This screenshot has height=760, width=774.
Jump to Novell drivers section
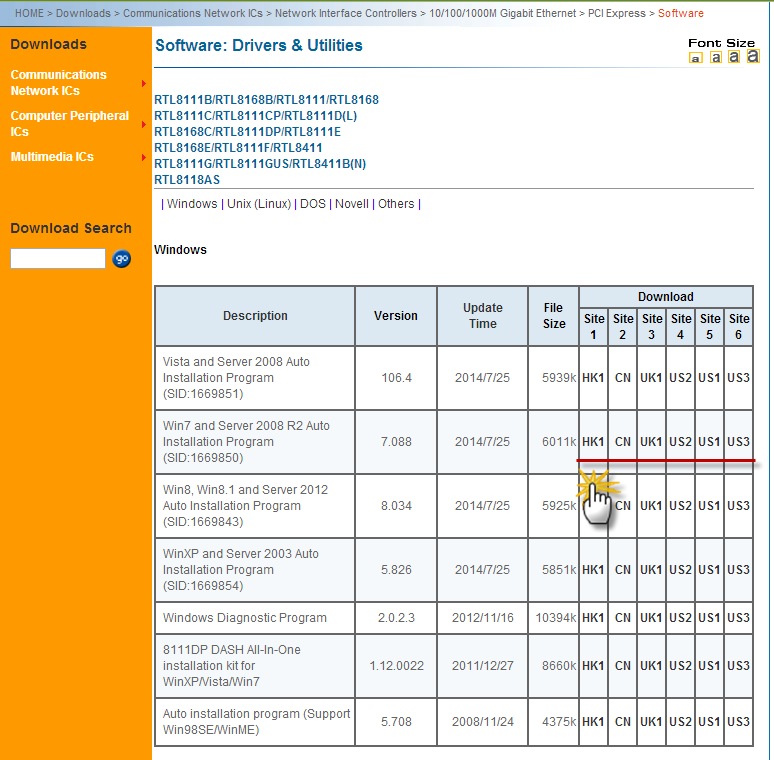(352, 204)
